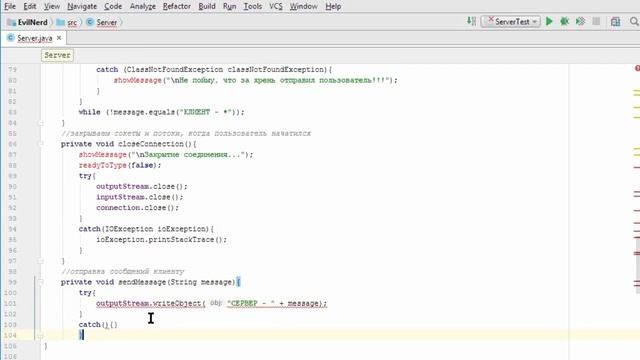Open the View menu

click(x=52, y=6)
